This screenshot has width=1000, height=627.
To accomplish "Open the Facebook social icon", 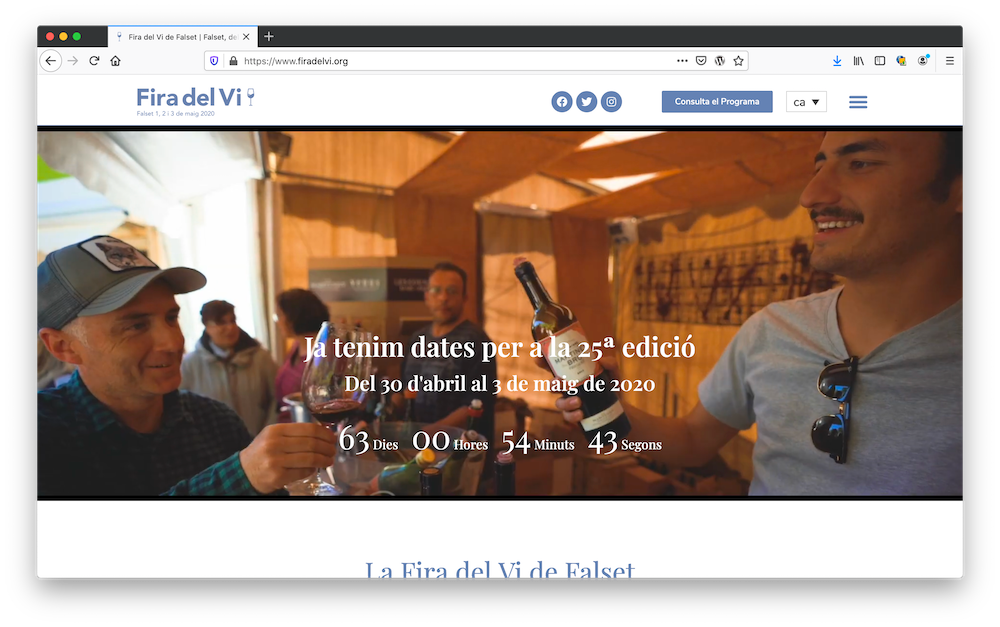I will pyautogui.click(x=562, y=102).
